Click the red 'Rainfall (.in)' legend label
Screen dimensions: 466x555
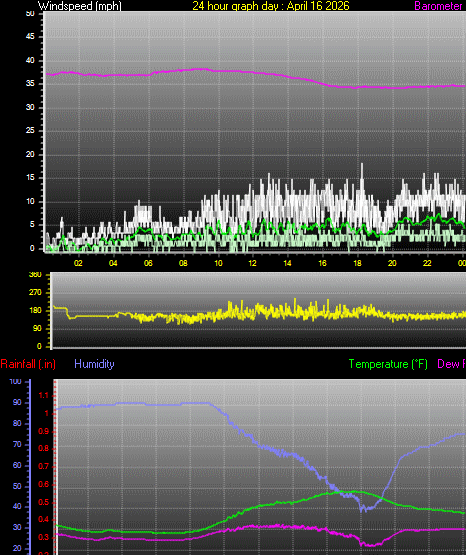click(28, 364)
